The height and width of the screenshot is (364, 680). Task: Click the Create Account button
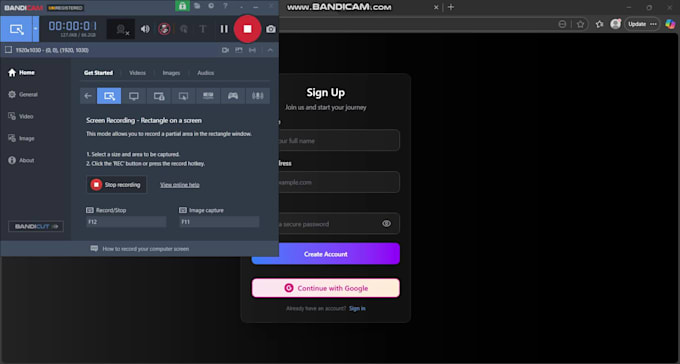click(x=326, y=254)
